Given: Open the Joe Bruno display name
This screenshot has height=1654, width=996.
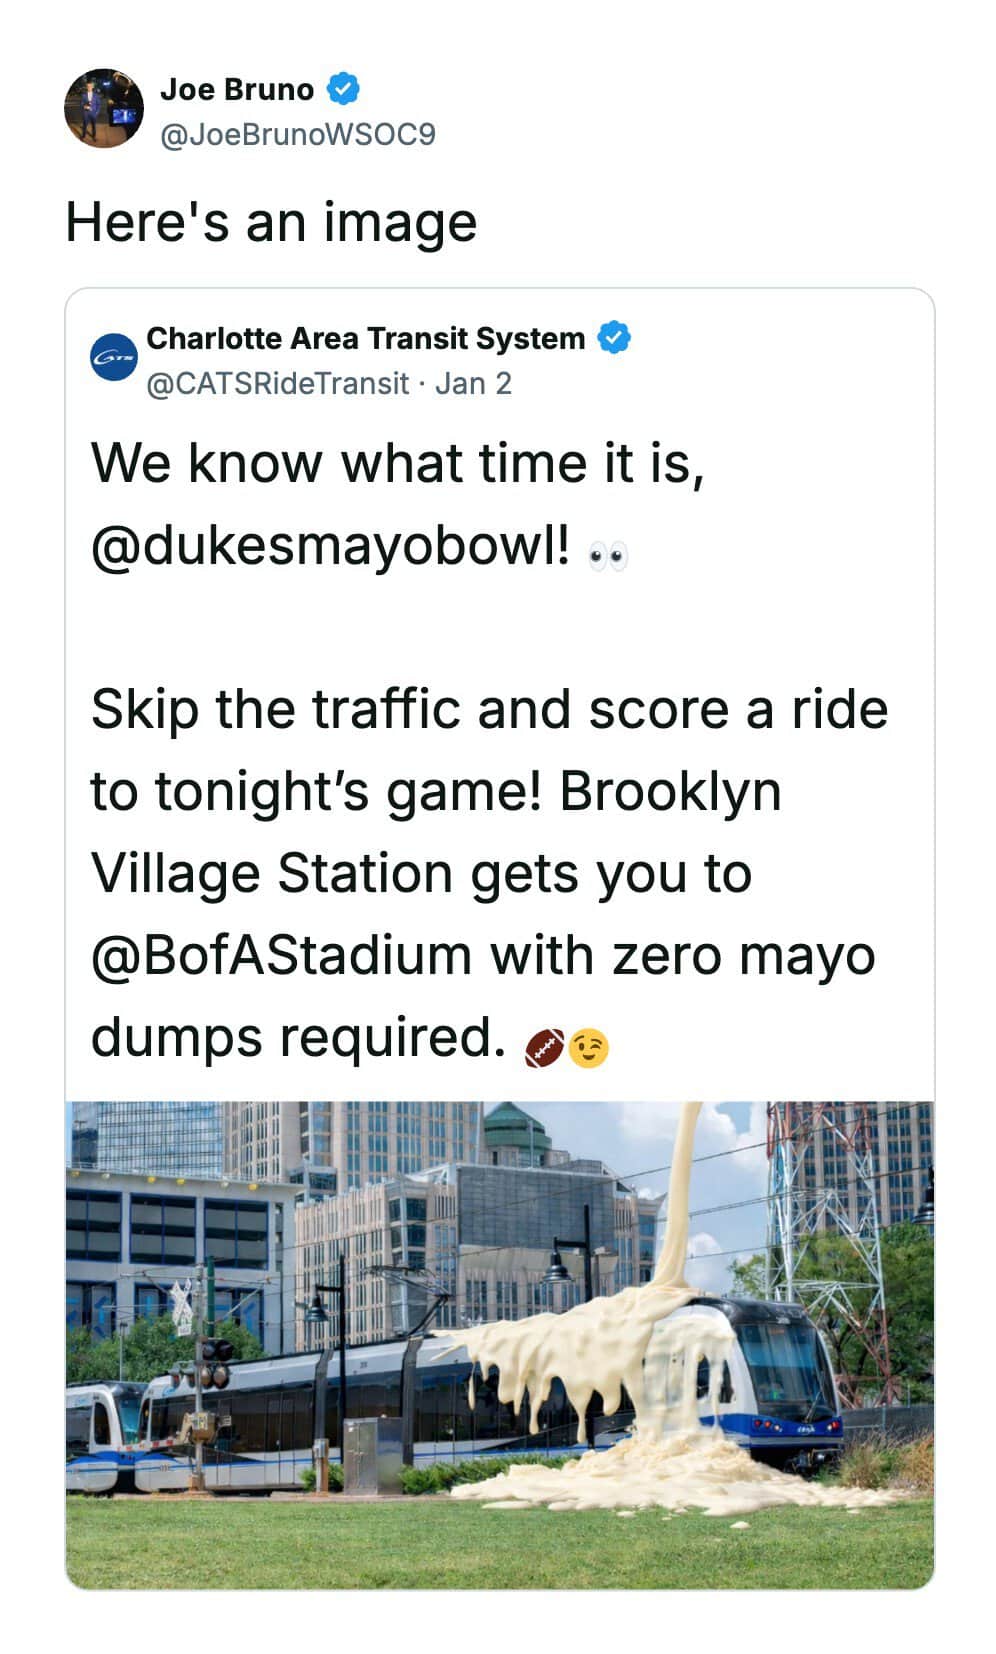Looking at the screenshot, I should (x=237, y=89).
